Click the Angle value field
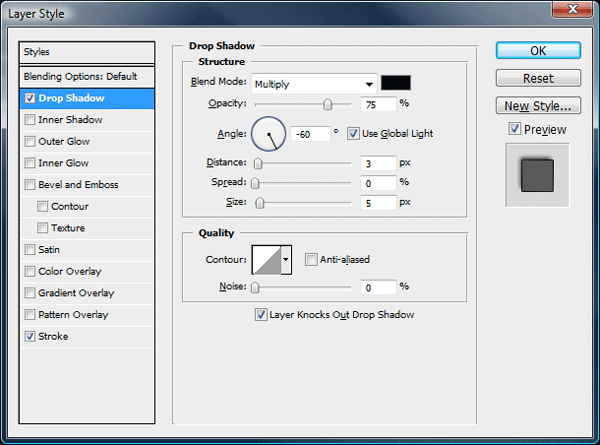This screenshot has height=445, width=600. coord(310,134)
